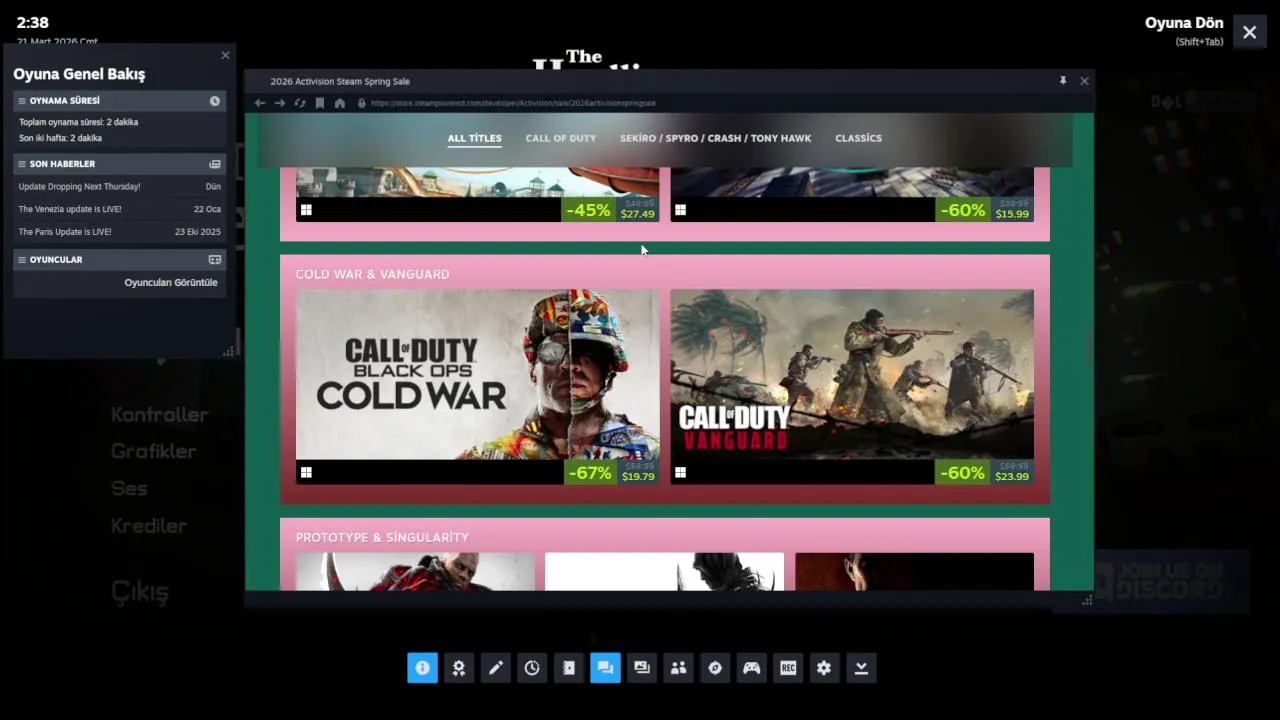Open the web browser compass icon

(715, 668)
